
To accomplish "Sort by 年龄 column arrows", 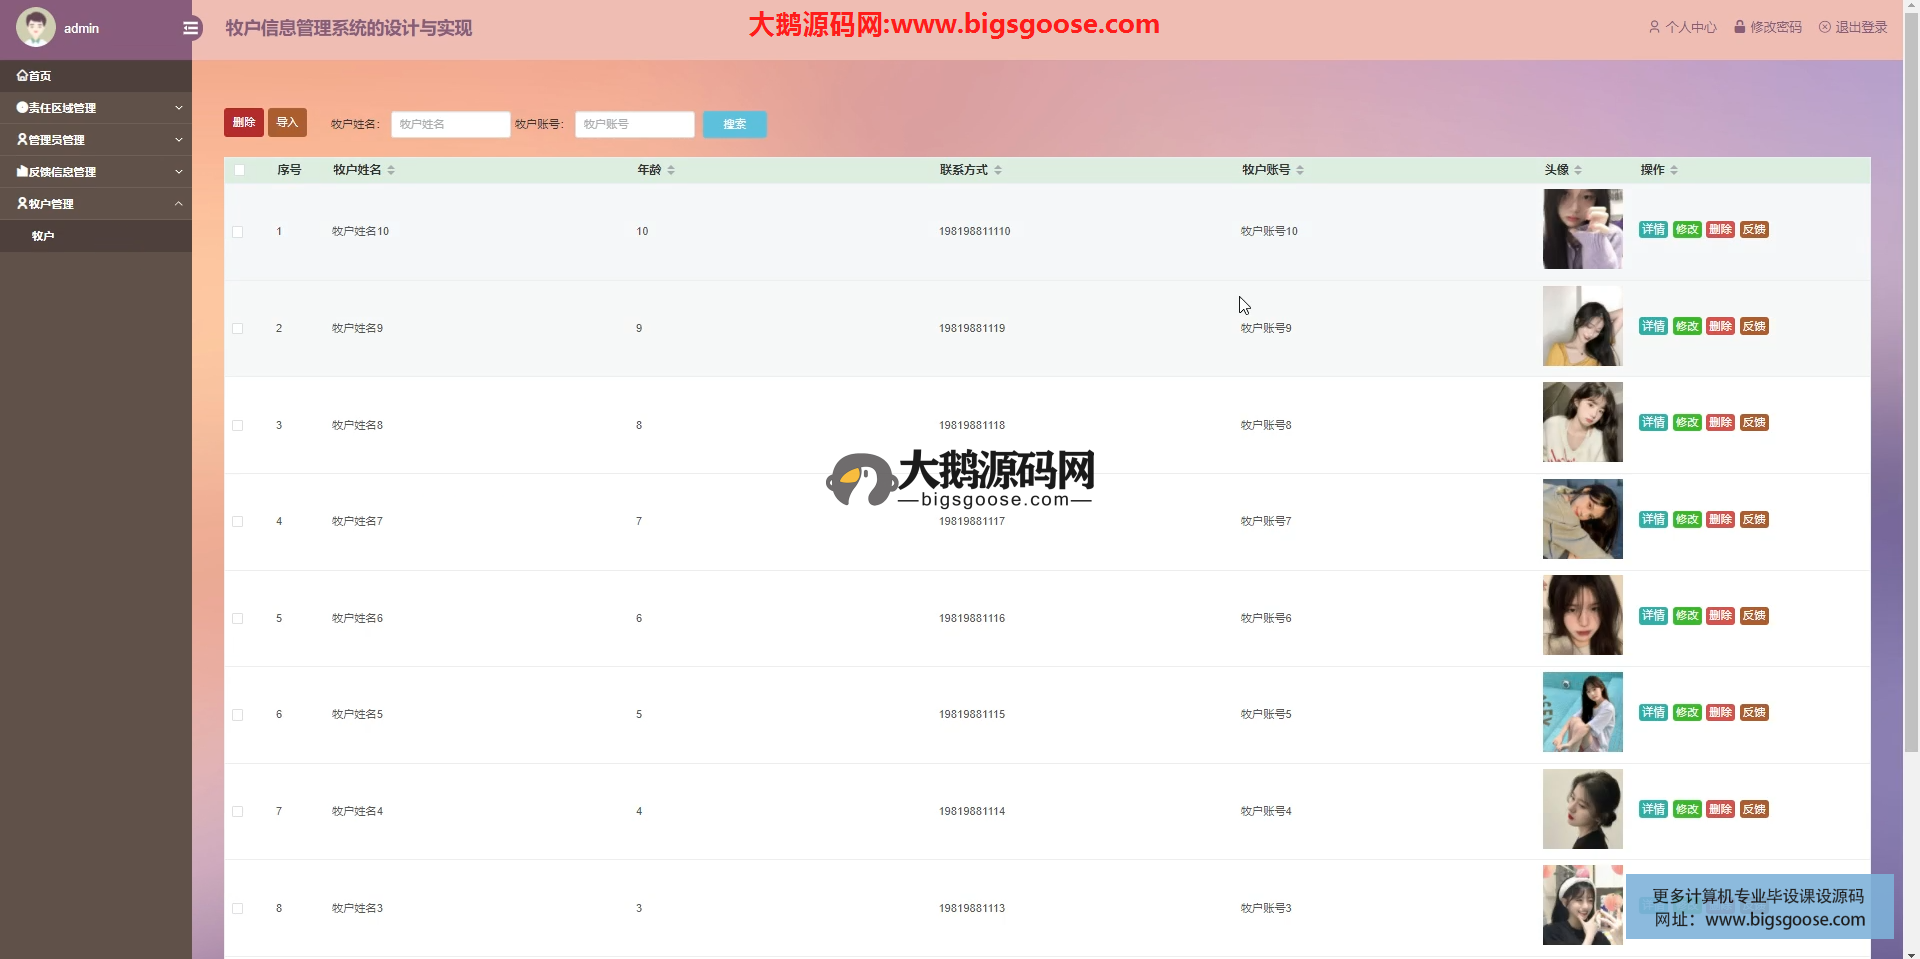I will pyautogui.click(x=671, y=170).
